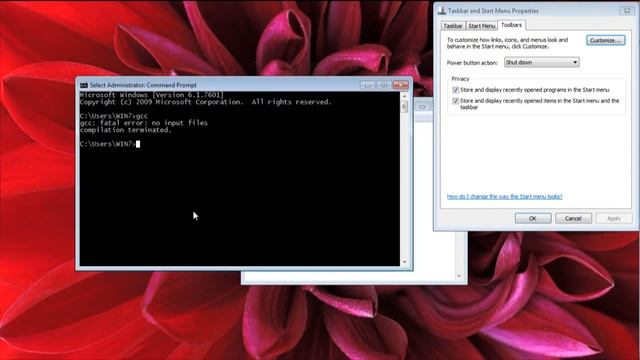Click the Microsoft Windows version line

[151, 95]
